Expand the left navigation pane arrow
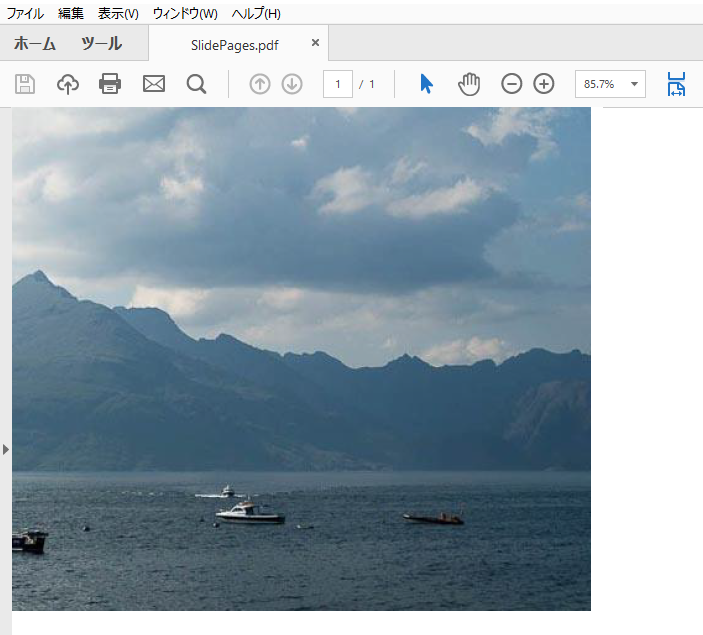Viewport: 703px width, 635px height. 6,449
